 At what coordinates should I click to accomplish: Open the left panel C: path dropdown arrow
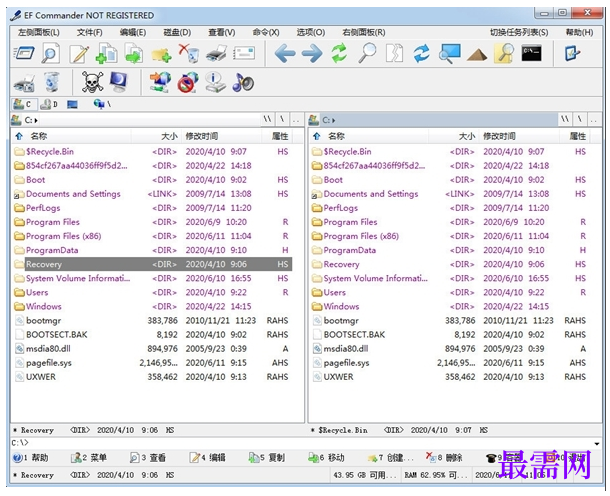coord(36,121)
